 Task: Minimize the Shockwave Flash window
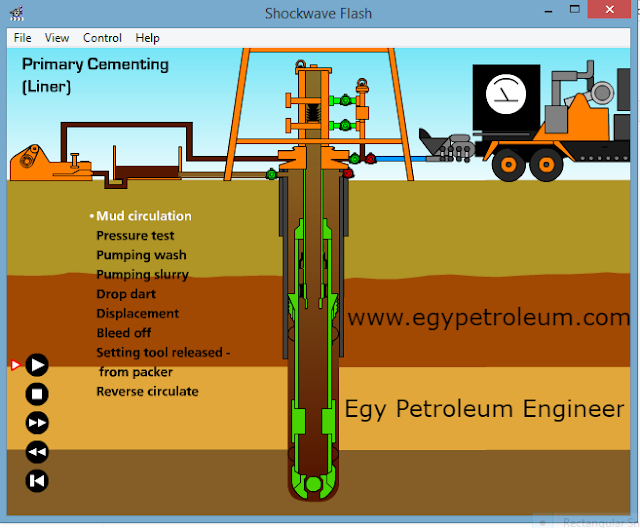(548, 11)
